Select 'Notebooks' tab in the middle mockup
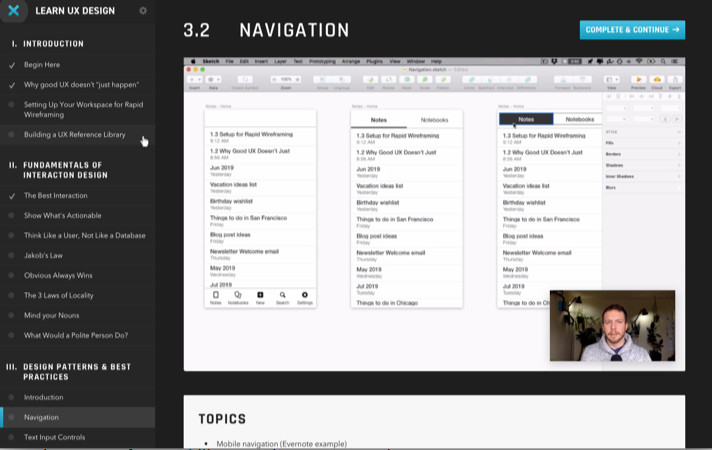The width and height of the screenshot is (712, 450). tap(434, 120)
